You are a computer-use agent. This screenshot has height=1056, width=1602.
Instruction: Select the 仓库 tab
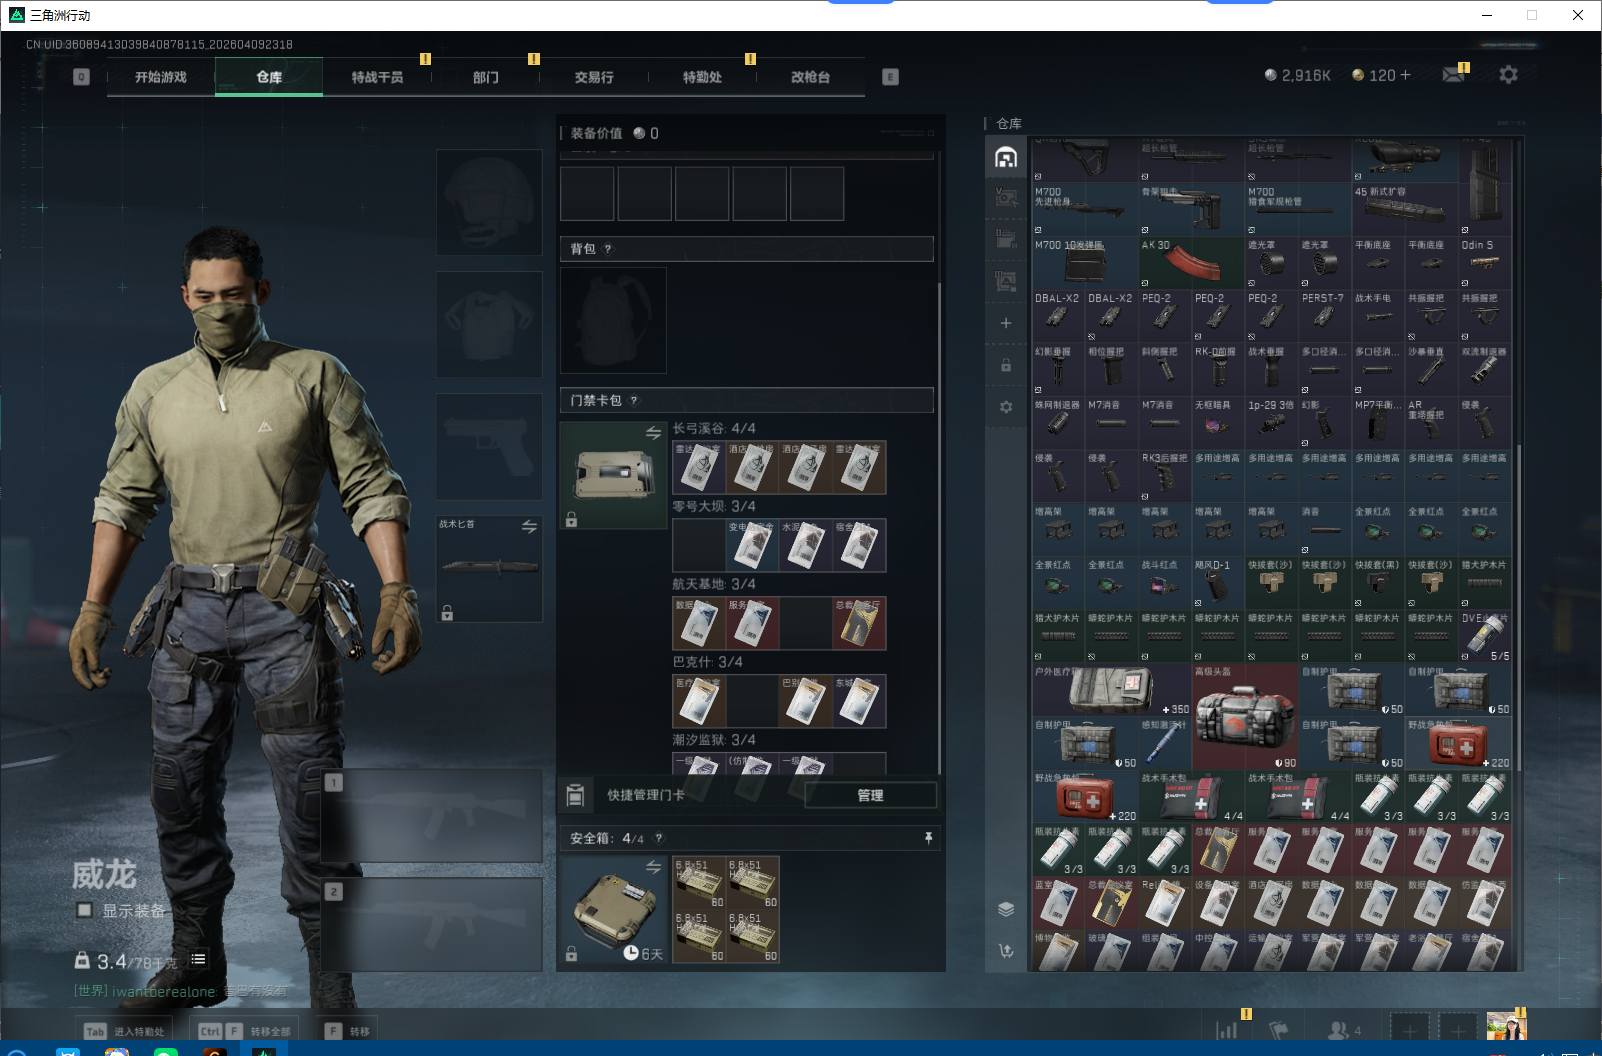[269, 77]
